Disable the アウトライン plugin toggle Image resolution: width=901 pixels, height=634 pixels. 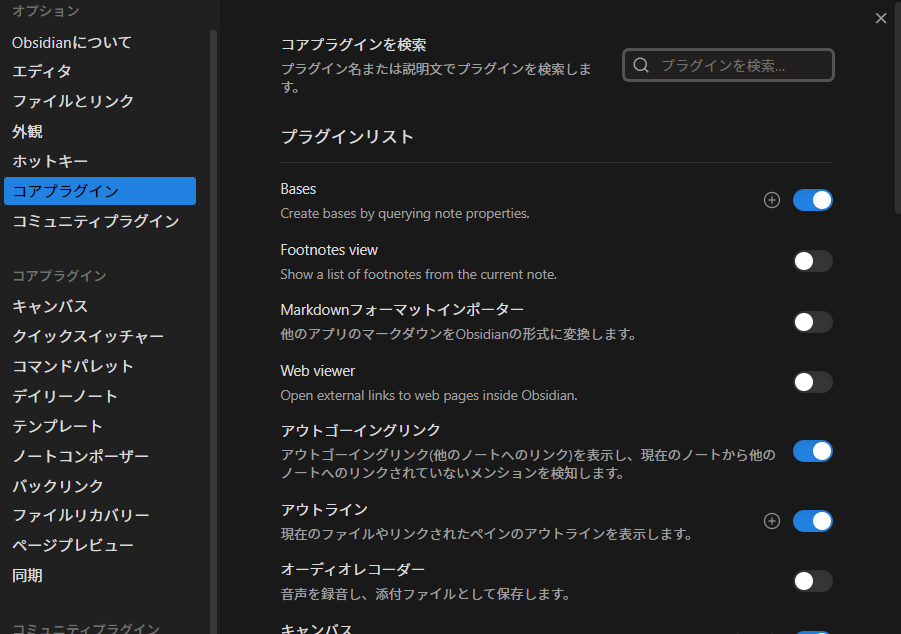(812, 521)
